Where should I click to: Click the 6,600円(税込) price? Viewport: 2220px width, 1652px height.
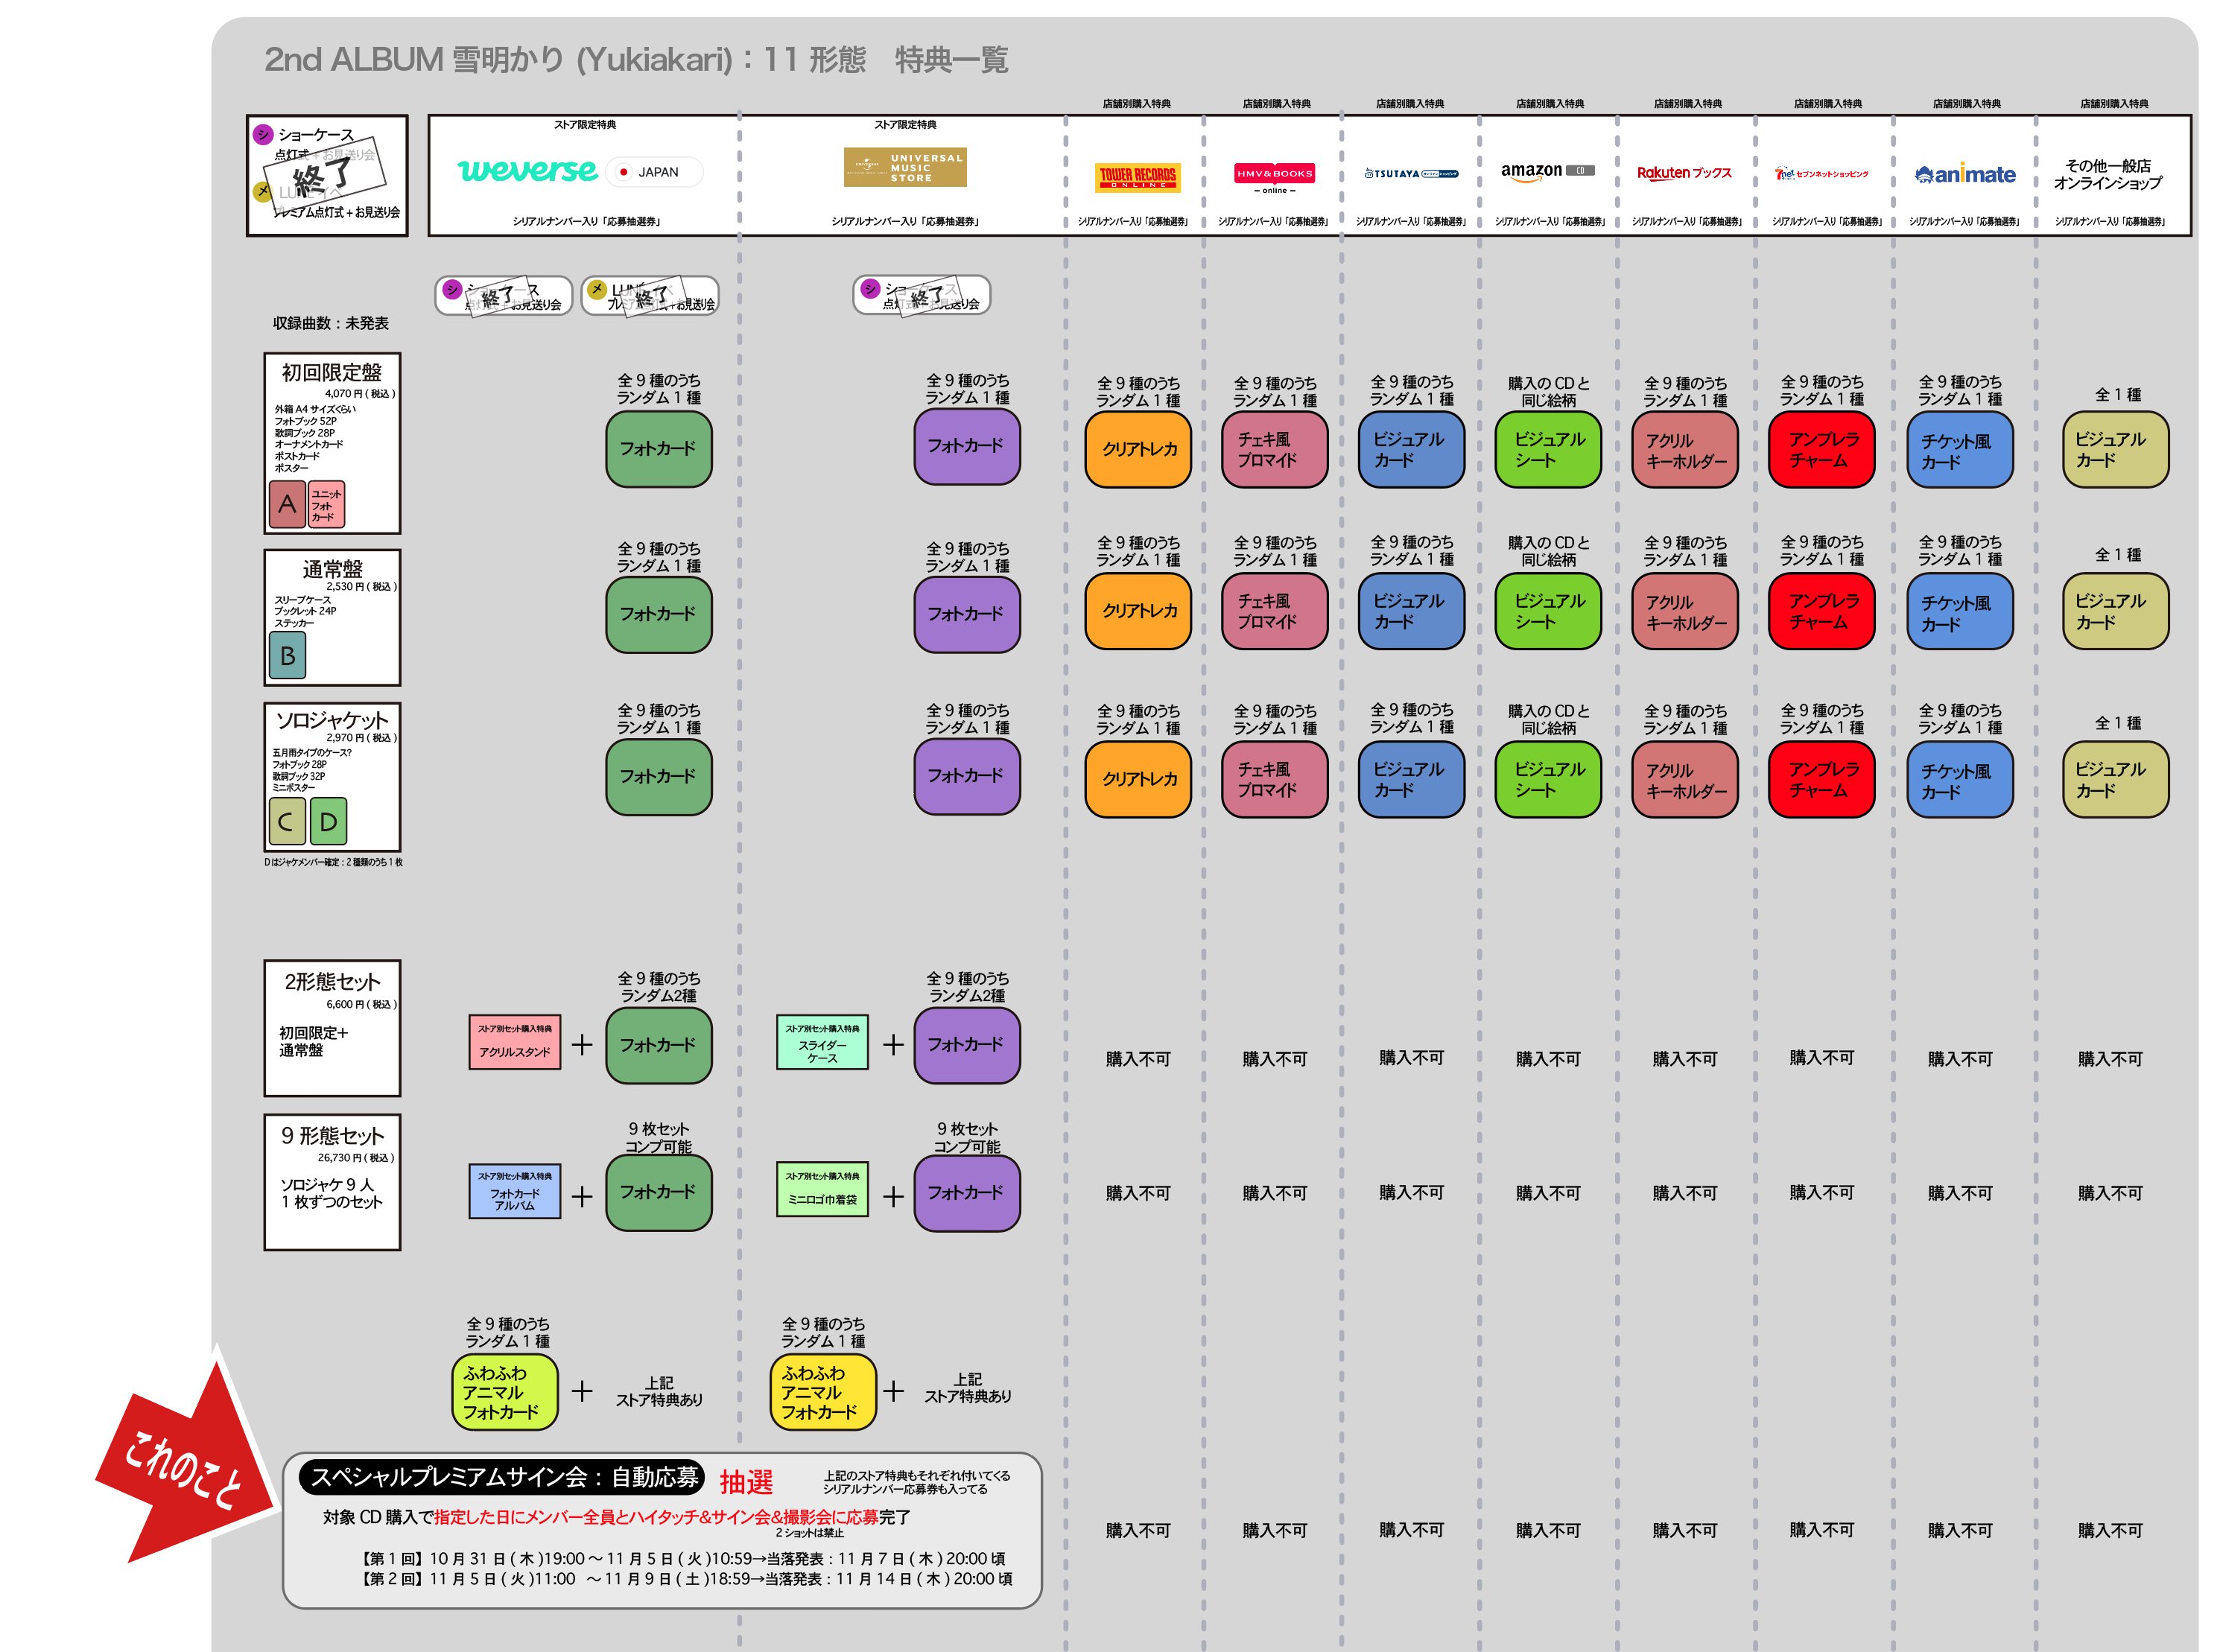[361, 1004]
